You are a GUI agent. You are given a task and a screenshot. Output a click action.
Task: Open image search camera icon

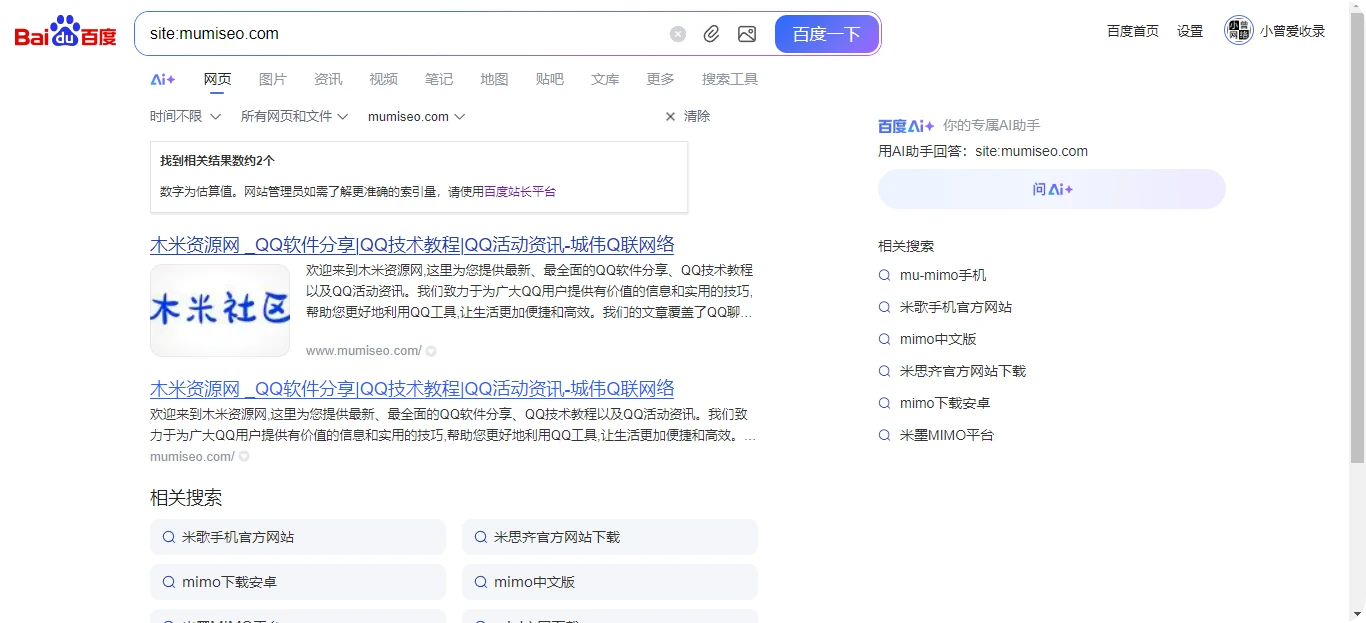(747, 34)
